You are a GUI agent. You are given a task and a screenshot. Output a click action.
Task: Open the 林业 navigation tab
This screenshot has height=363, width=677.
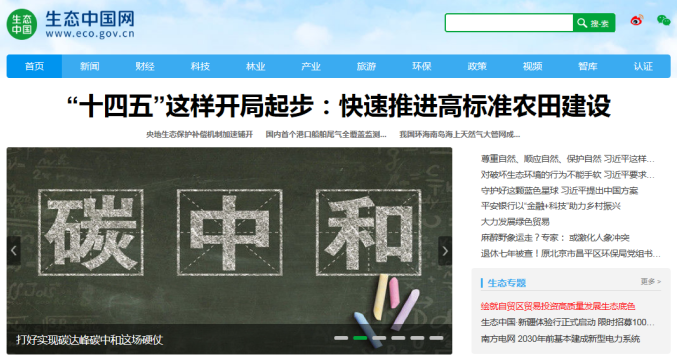pyautogui.click(x=256, y=66)
